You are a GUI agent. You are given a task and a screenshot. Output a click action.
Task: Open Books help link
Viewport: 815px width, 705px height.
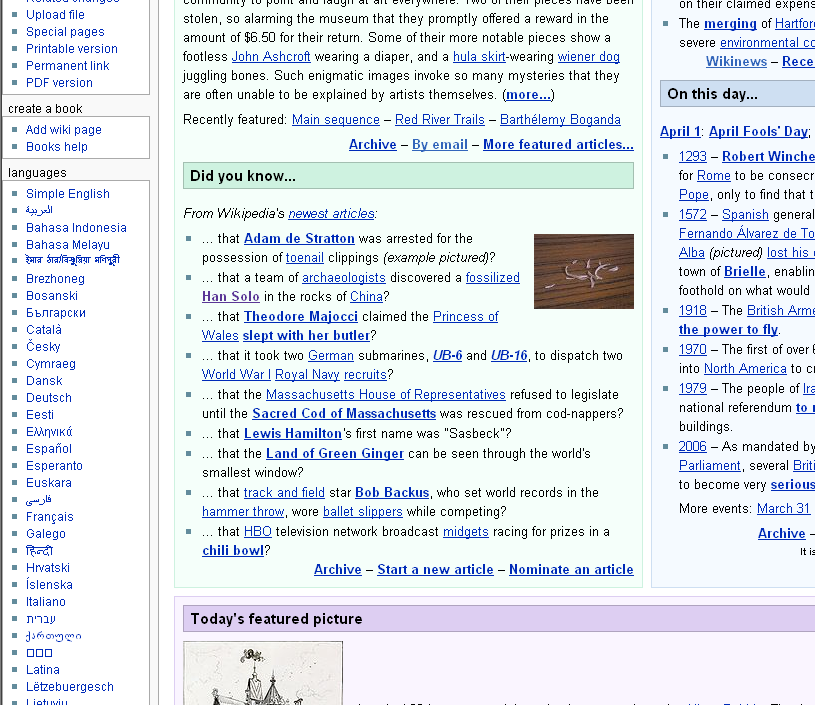coord(57,147)
